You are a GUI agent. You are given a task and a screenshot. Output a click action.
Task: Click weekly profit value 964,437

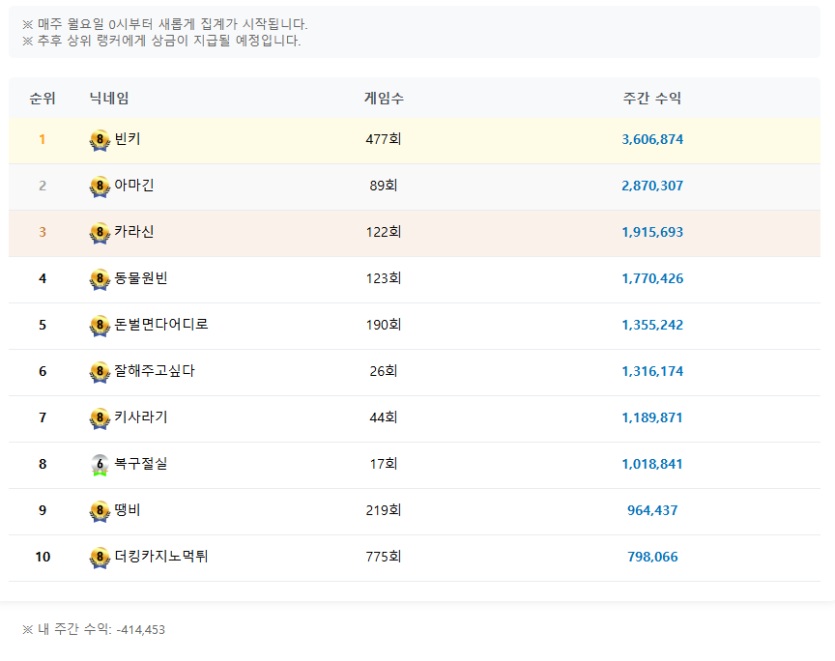[652, 510]
